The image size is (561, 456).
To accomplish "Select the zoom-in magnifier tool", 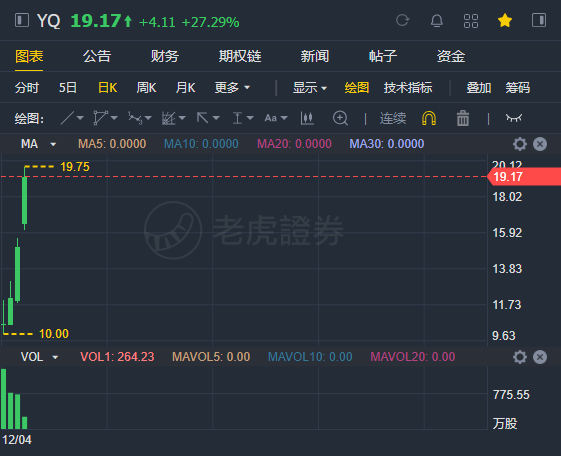I will [x=340, y=118].
